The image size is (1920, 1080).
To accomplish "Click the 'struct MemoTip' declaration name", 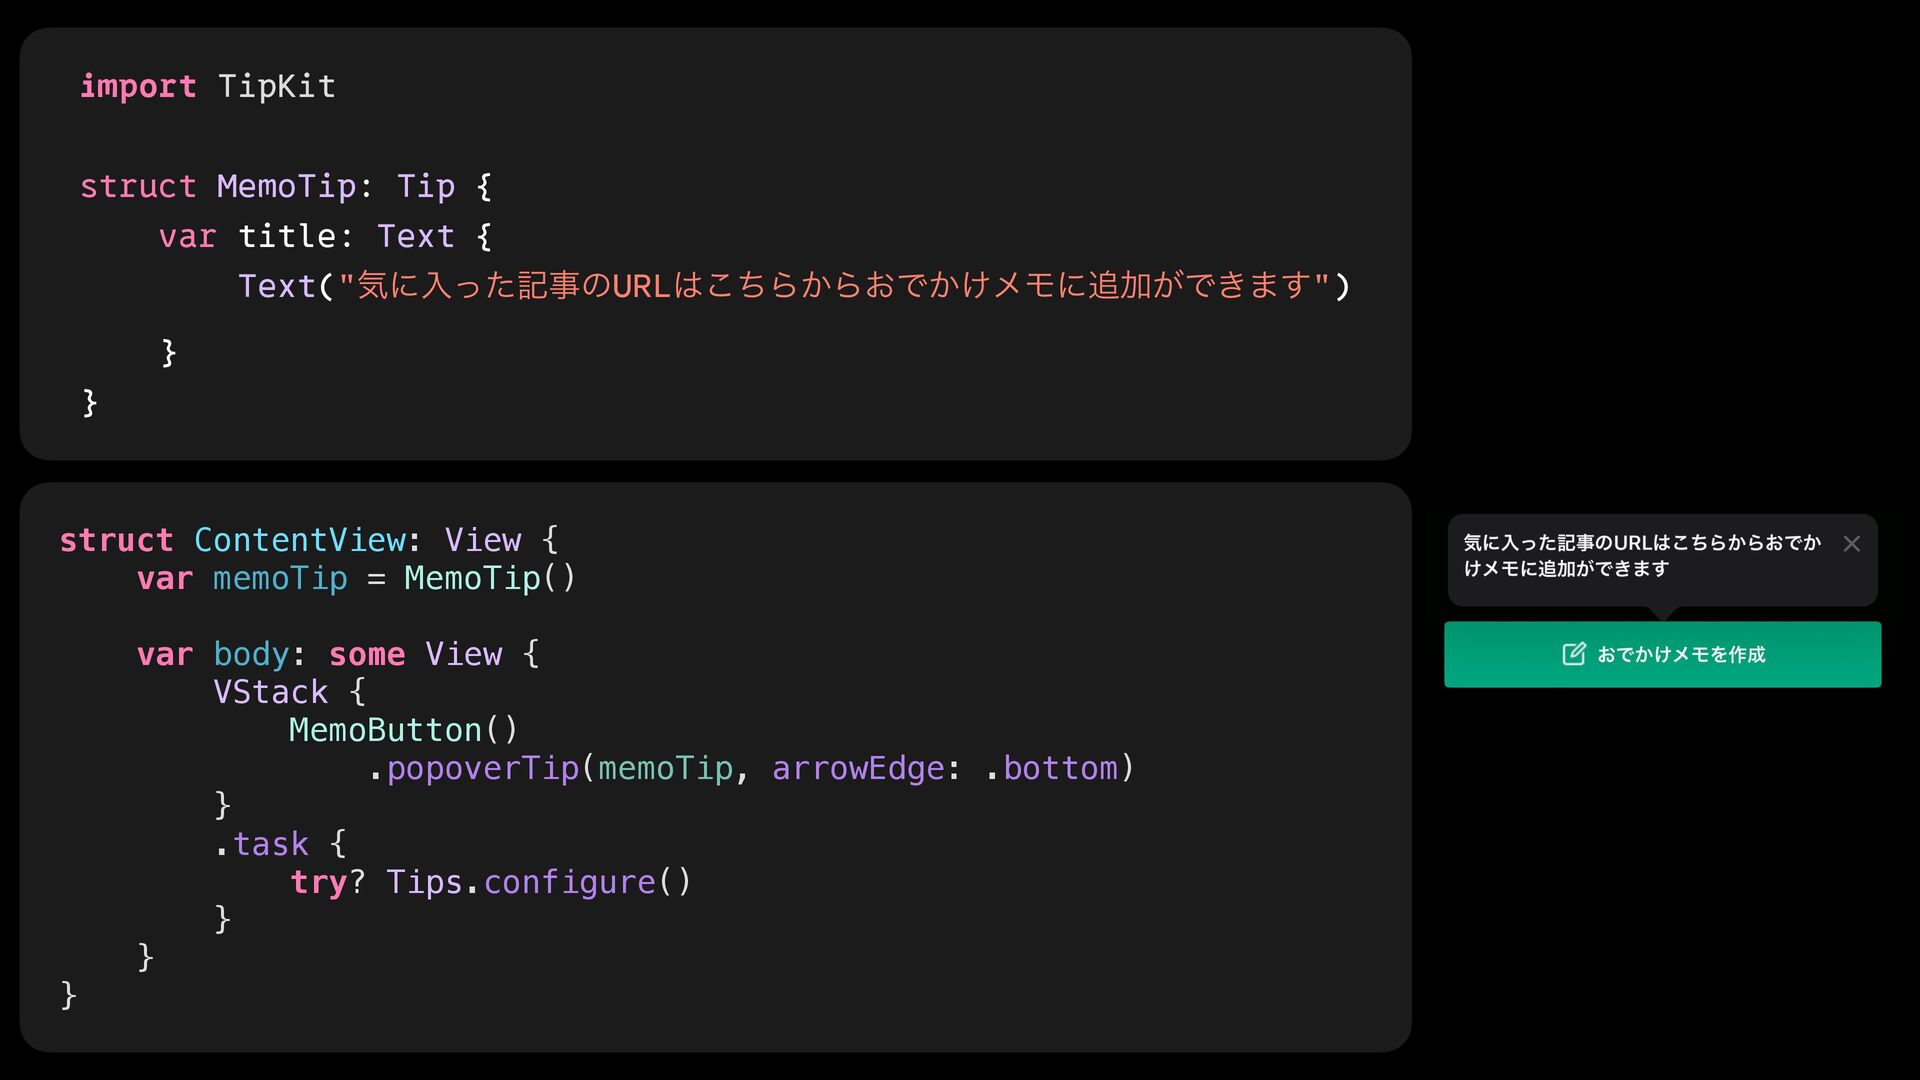I will (286, 187).
